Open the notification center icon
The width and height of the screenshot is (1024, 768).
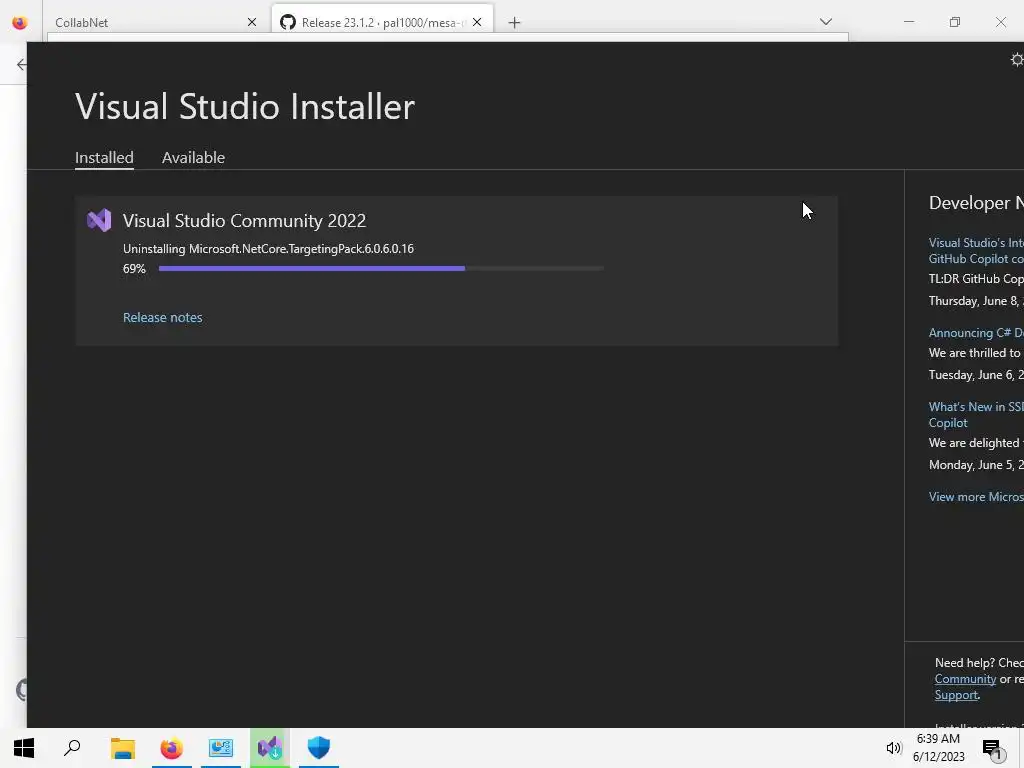click(x=993, y=748)
